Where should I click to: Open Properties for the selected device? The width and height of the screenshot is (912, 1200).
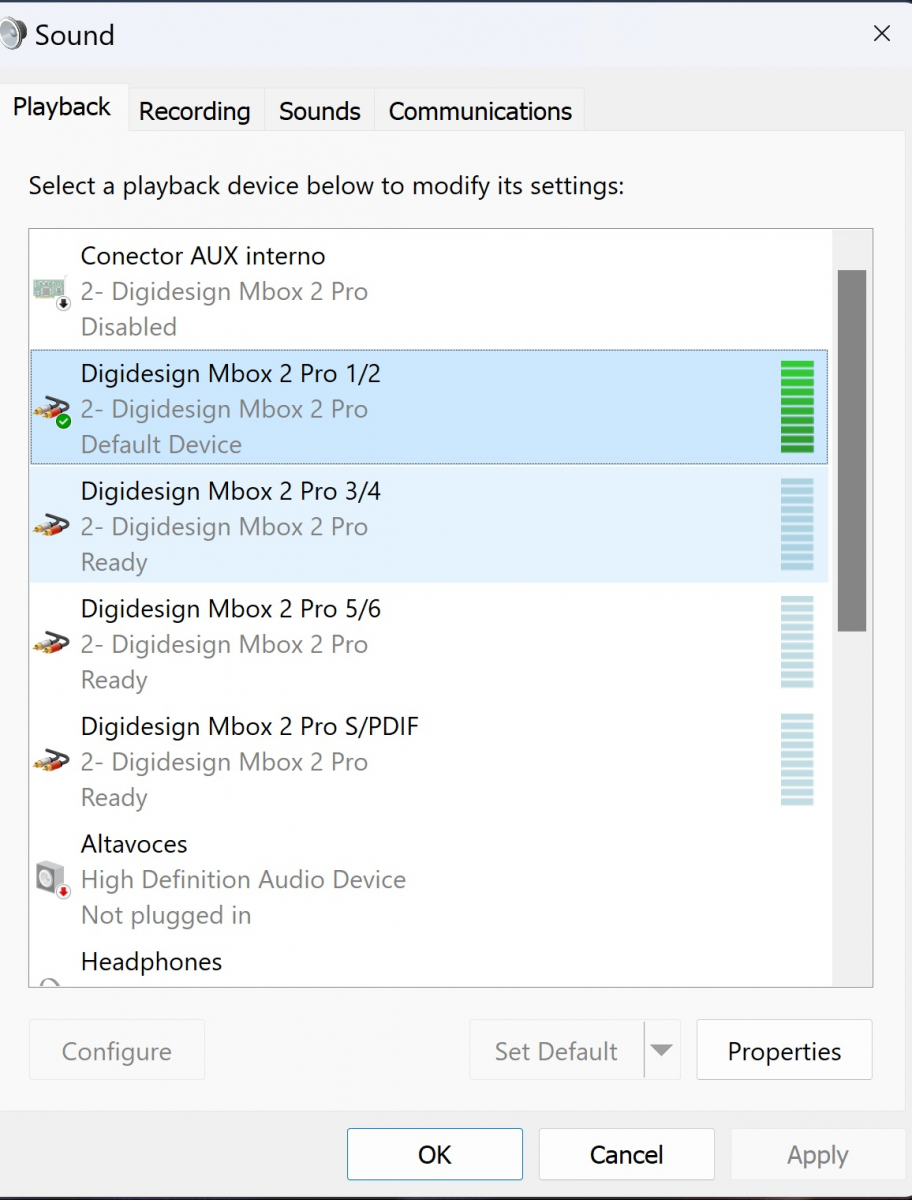coord(784,1050)
